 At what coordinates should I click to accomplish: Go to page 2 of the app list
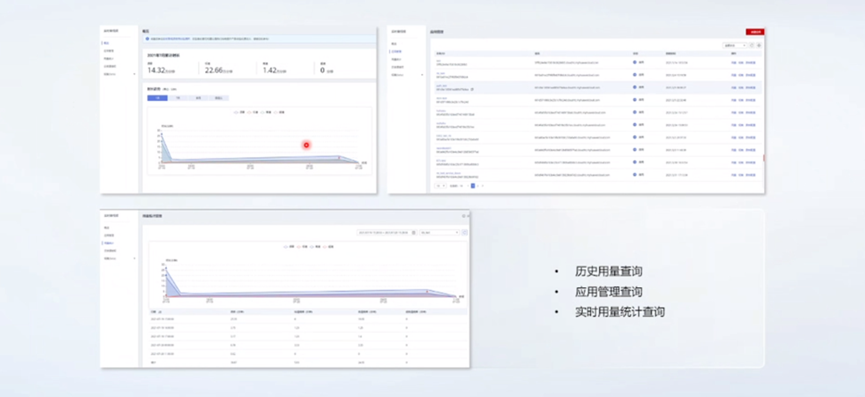coord(478,186)
